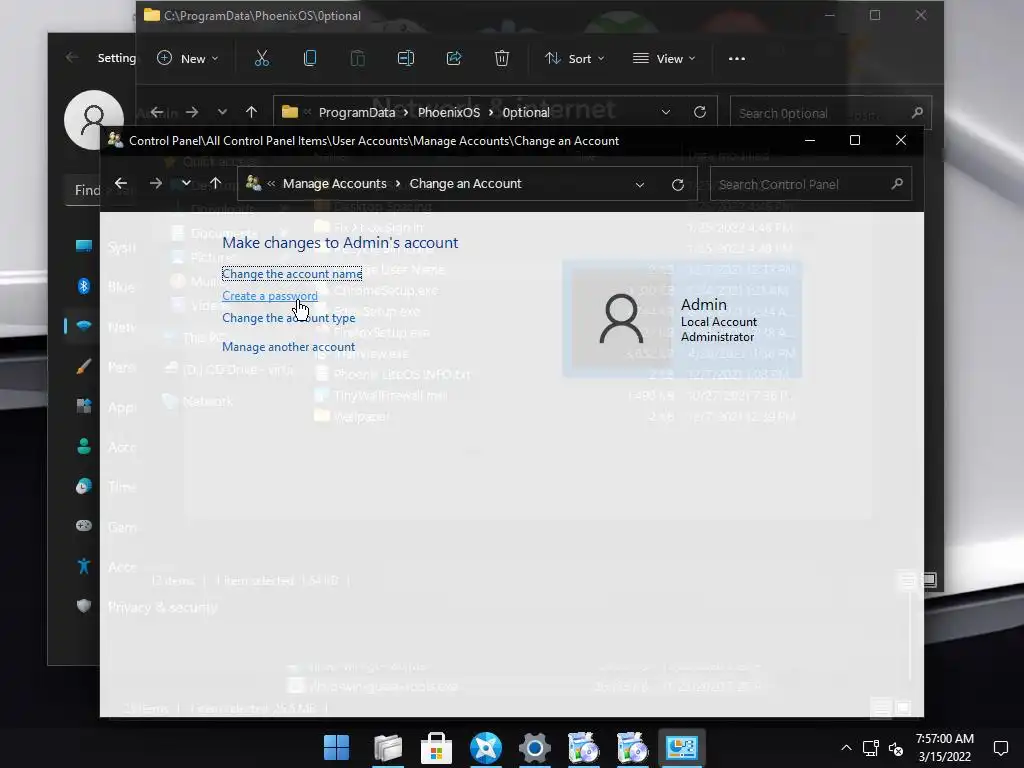Click ProgramData breadcrumb in File Explorer
The height and width of the screenshot is (768, 1024).
357,112
